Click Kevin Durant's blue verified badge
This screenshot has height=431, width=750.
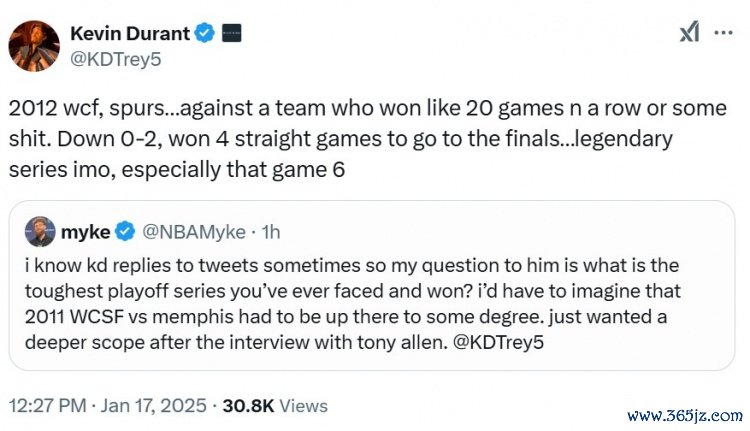tap(205, 34)
